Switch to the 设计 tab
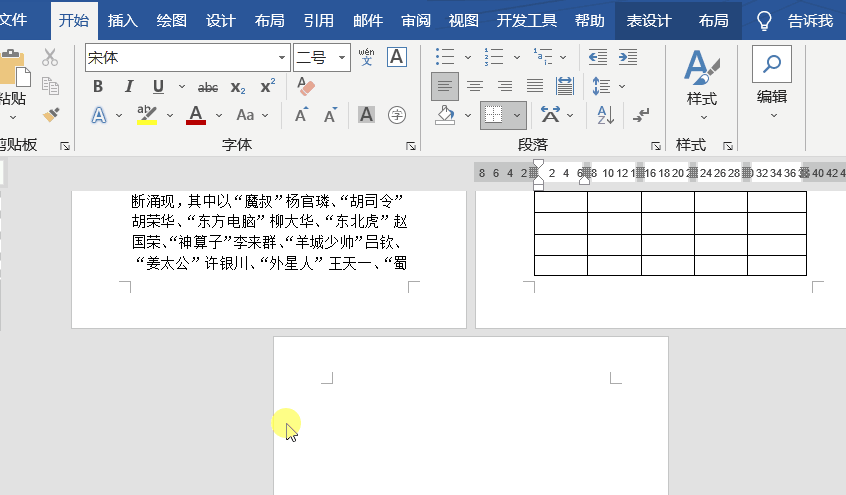Viewport: 846px width, 495px height. pos(221,21)
